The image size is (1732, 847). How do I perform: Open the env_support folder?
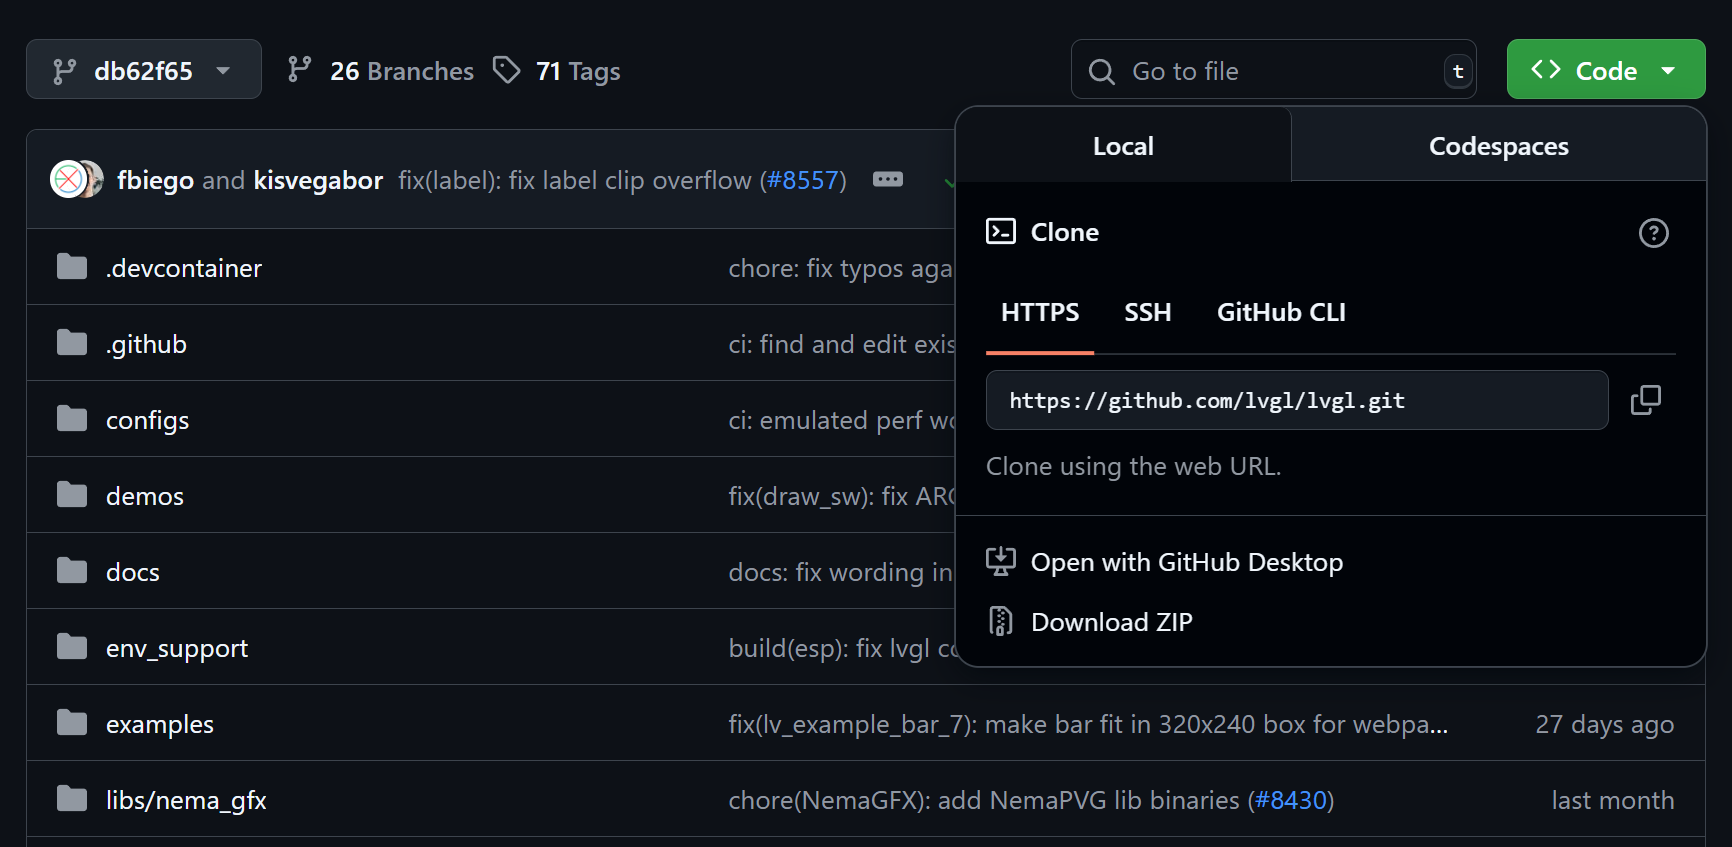pyautogui.click(x=177, y=648)
